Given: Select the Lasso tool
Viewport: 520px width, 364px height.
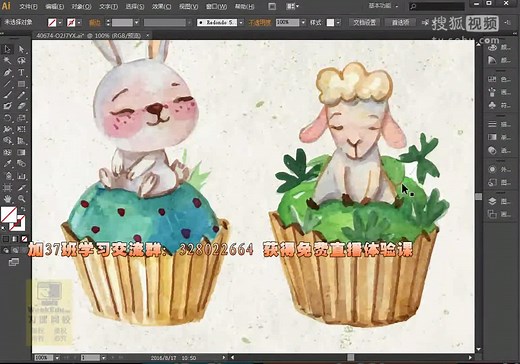Looking at the screenshot, I should coord(21,61).
